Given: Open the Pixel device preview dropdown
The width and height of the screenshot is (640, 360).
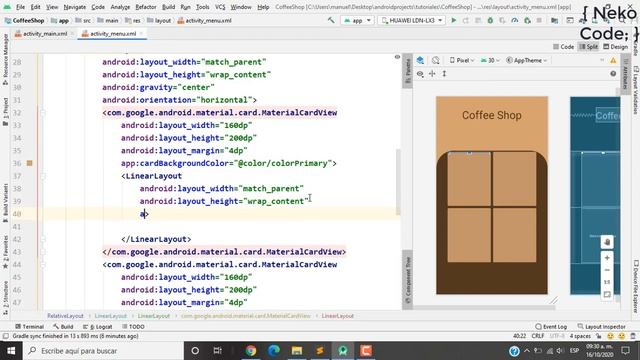Looking at the screenshot, I should pyautogui.click(x=462, y=60).
